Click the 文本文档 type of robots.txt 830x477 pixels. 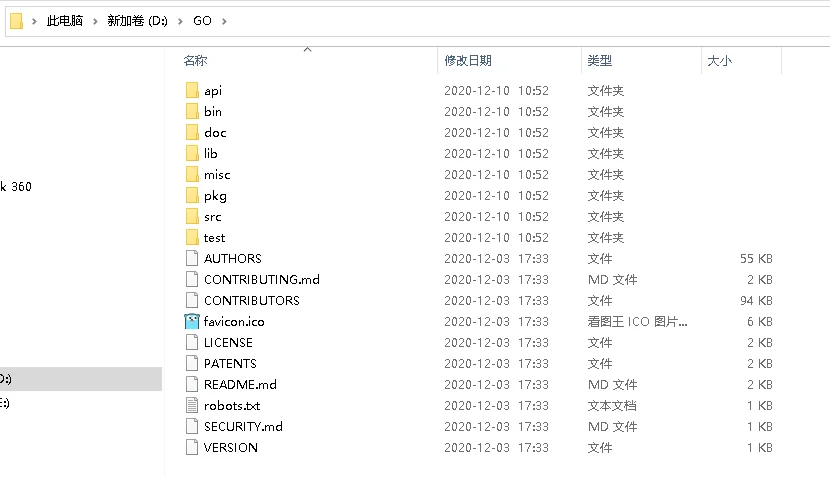[612, 406]
